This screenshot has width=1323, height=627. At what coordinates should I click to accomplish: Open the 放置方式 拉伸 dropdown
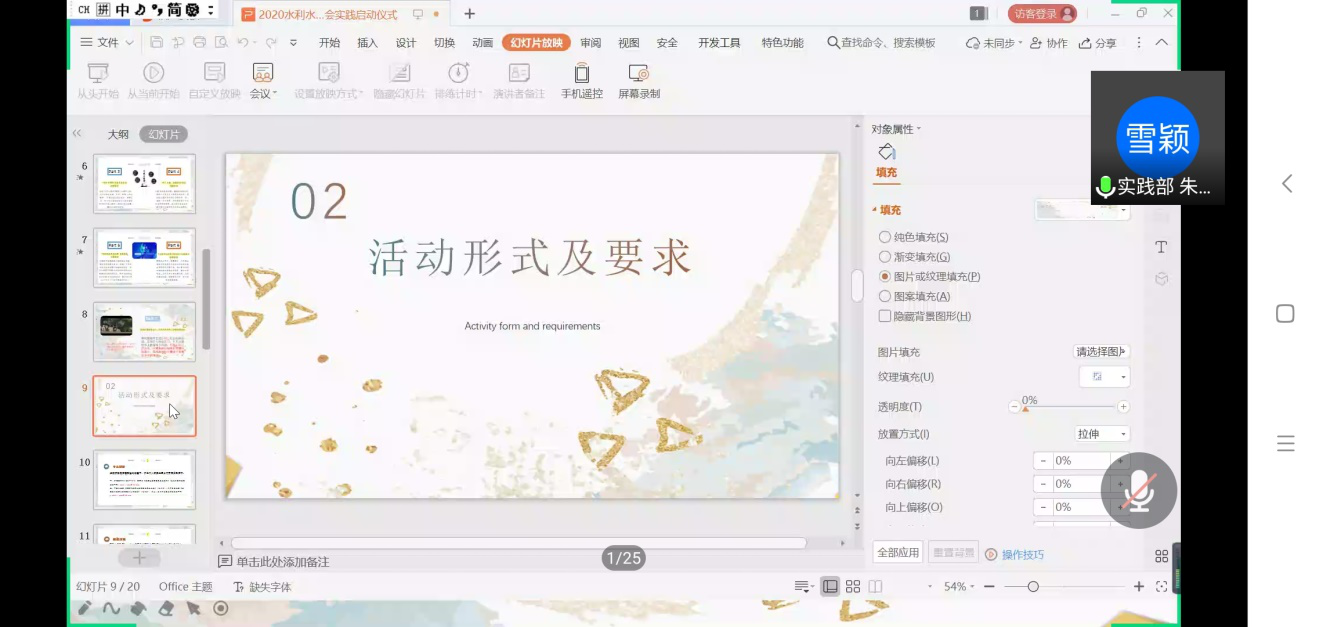tap(1101, 434)
